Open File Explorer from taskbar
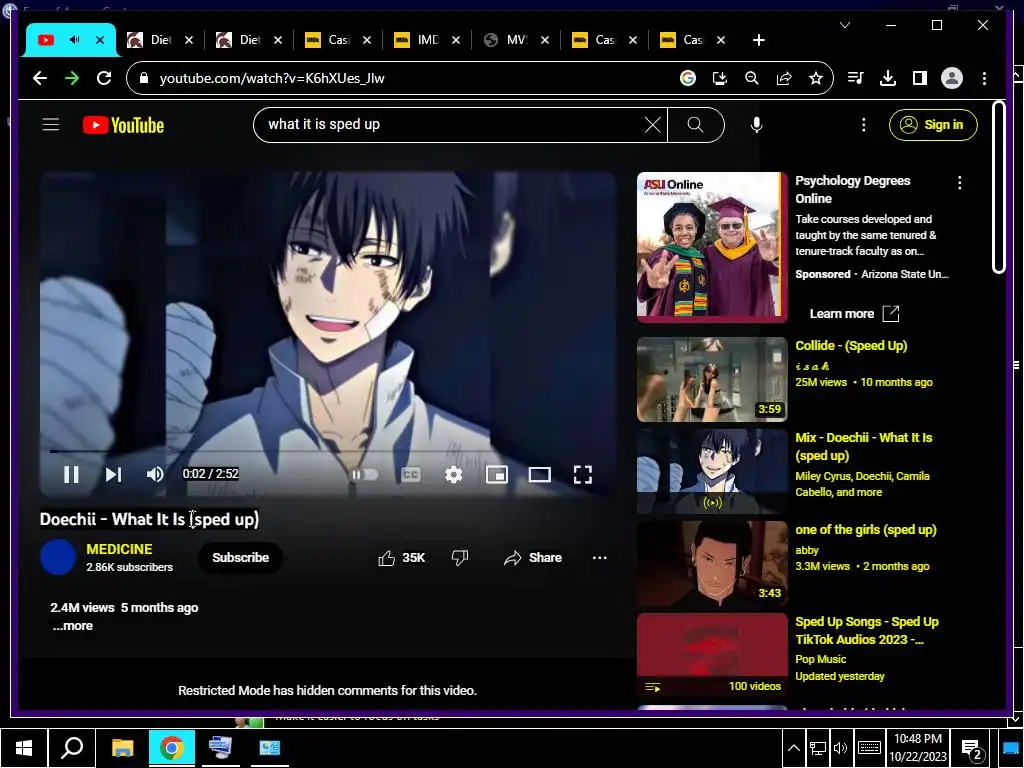The height and width of the screenshot is (768, 1024). click(x=122, y=748)
